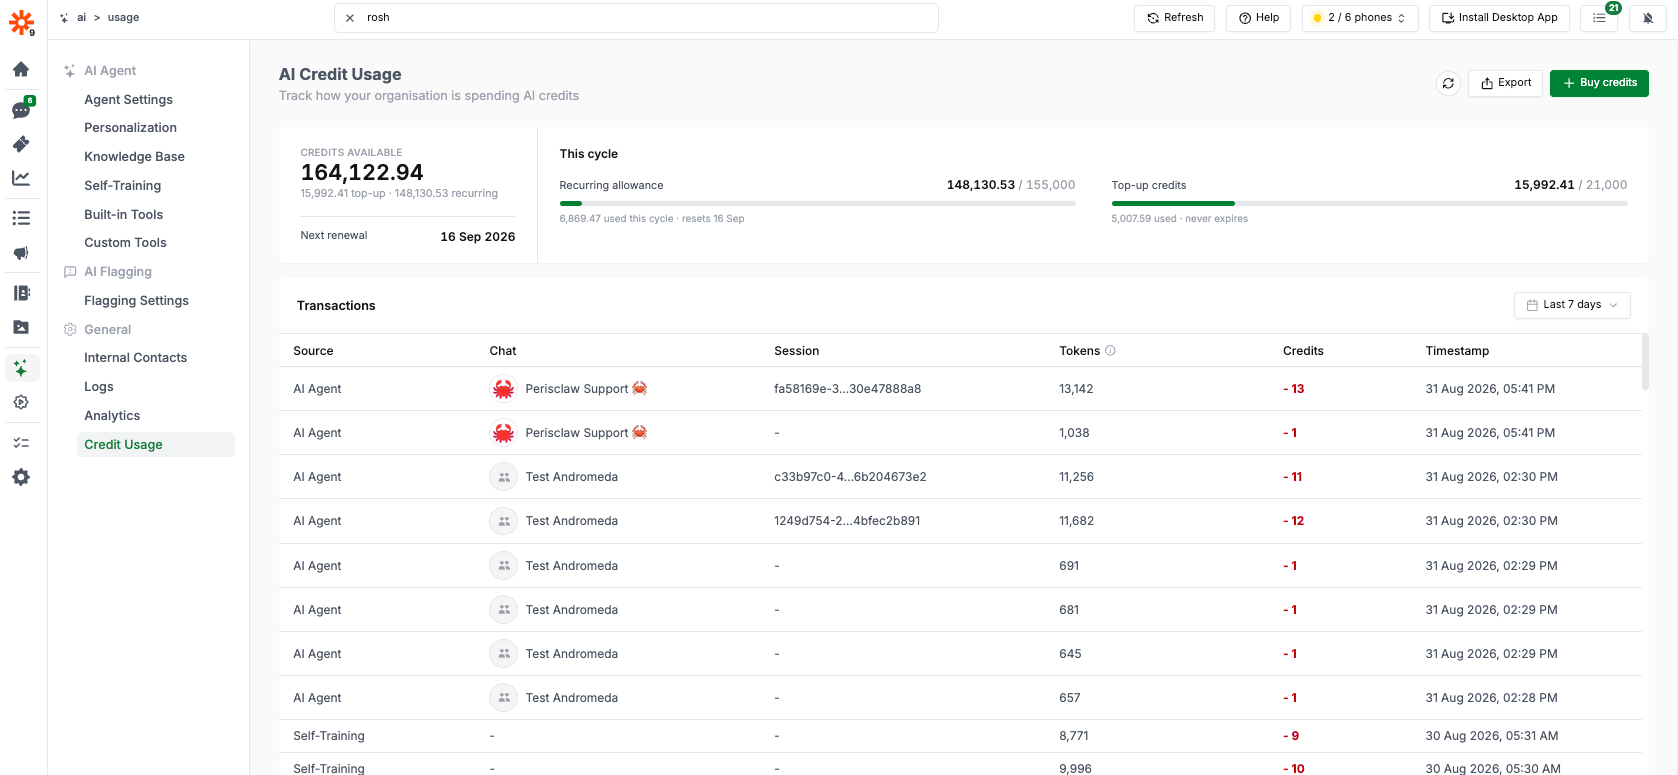Open Knowledge Base
Image resolution: width=1678 pixels, height=775 pixels.
pyautogui.click(x=134, y=157)
